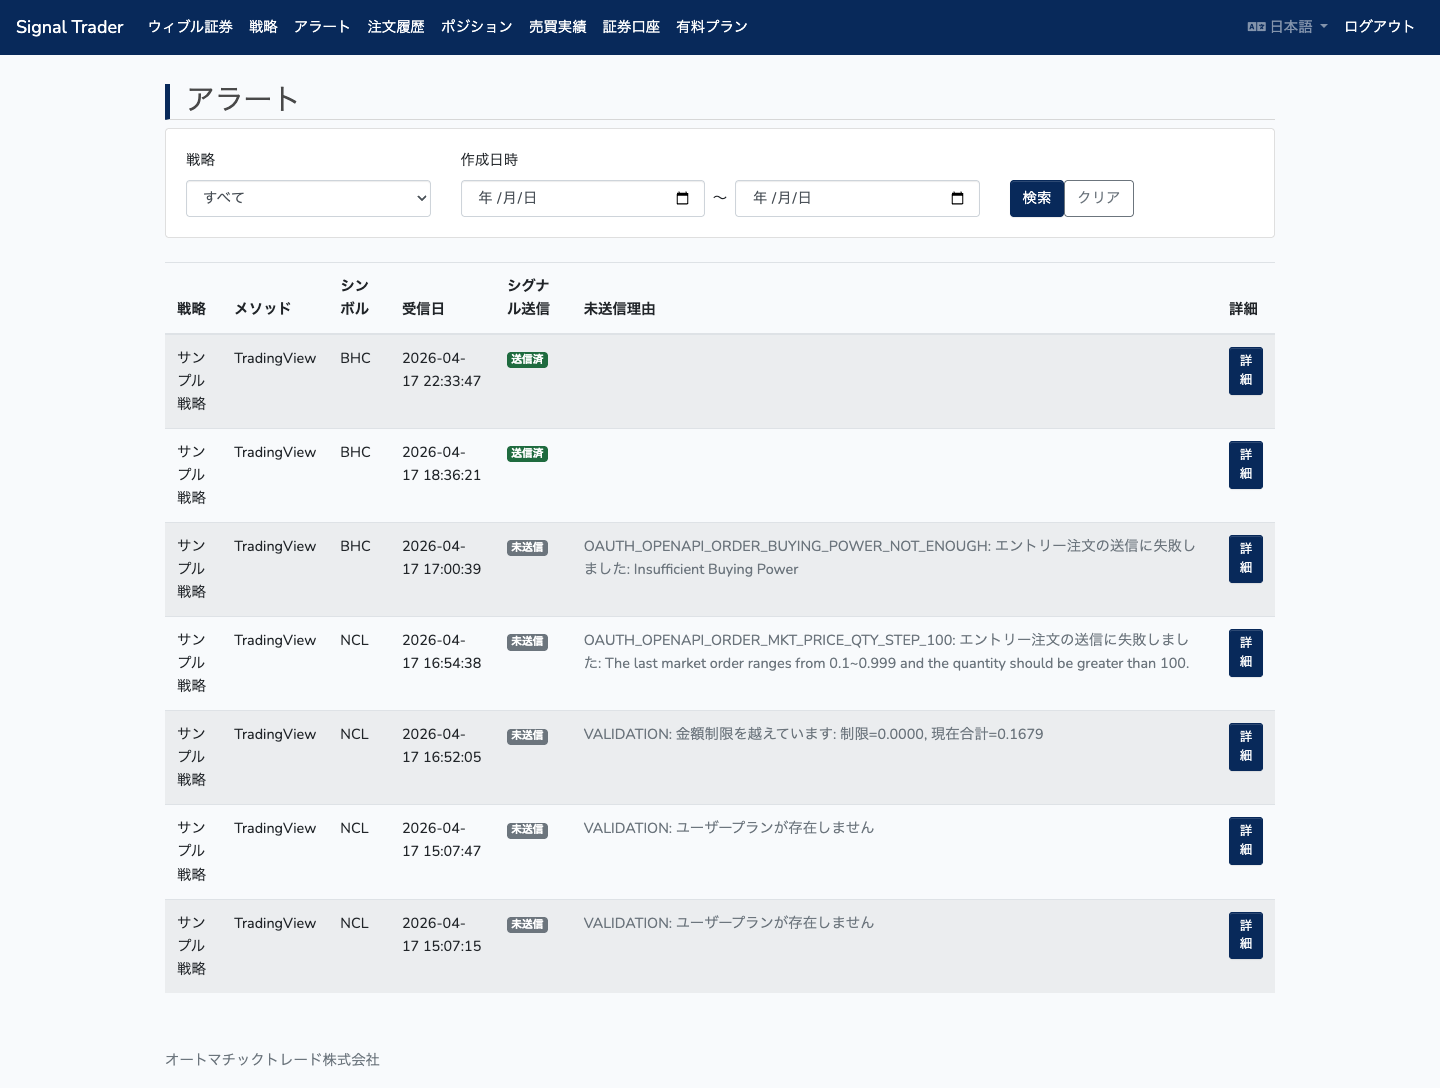Screen dimensions: 1440x1088
Task: Click the 未送信 badge in the 15:07:47 row
Action: [x=527, y=829]
